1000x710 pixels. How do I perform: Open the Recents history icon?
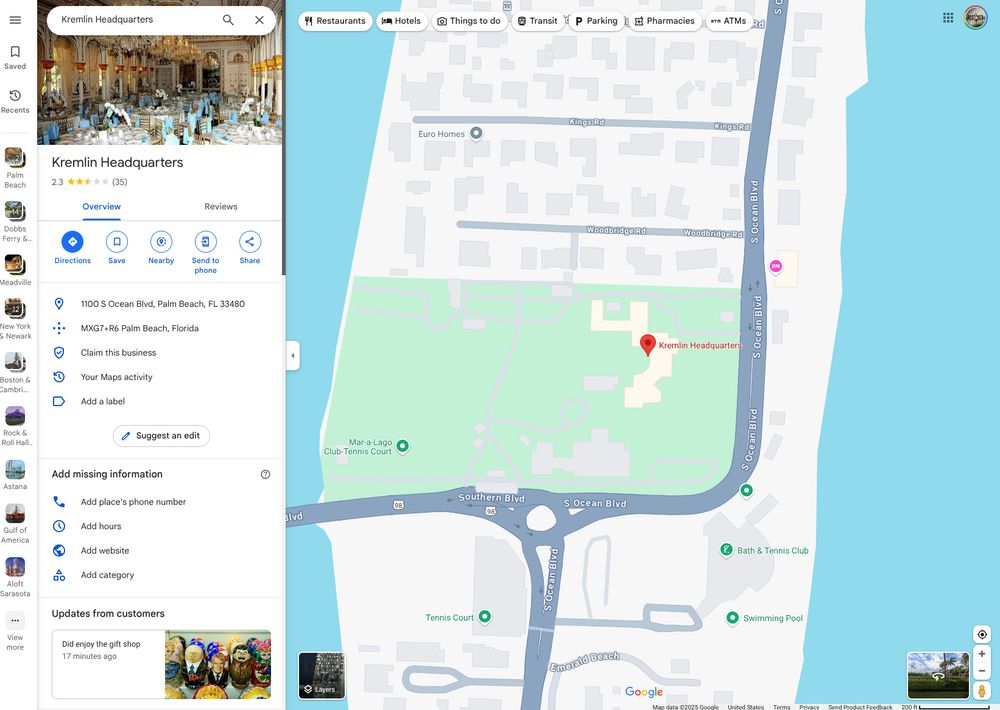(x=15, y=96)
